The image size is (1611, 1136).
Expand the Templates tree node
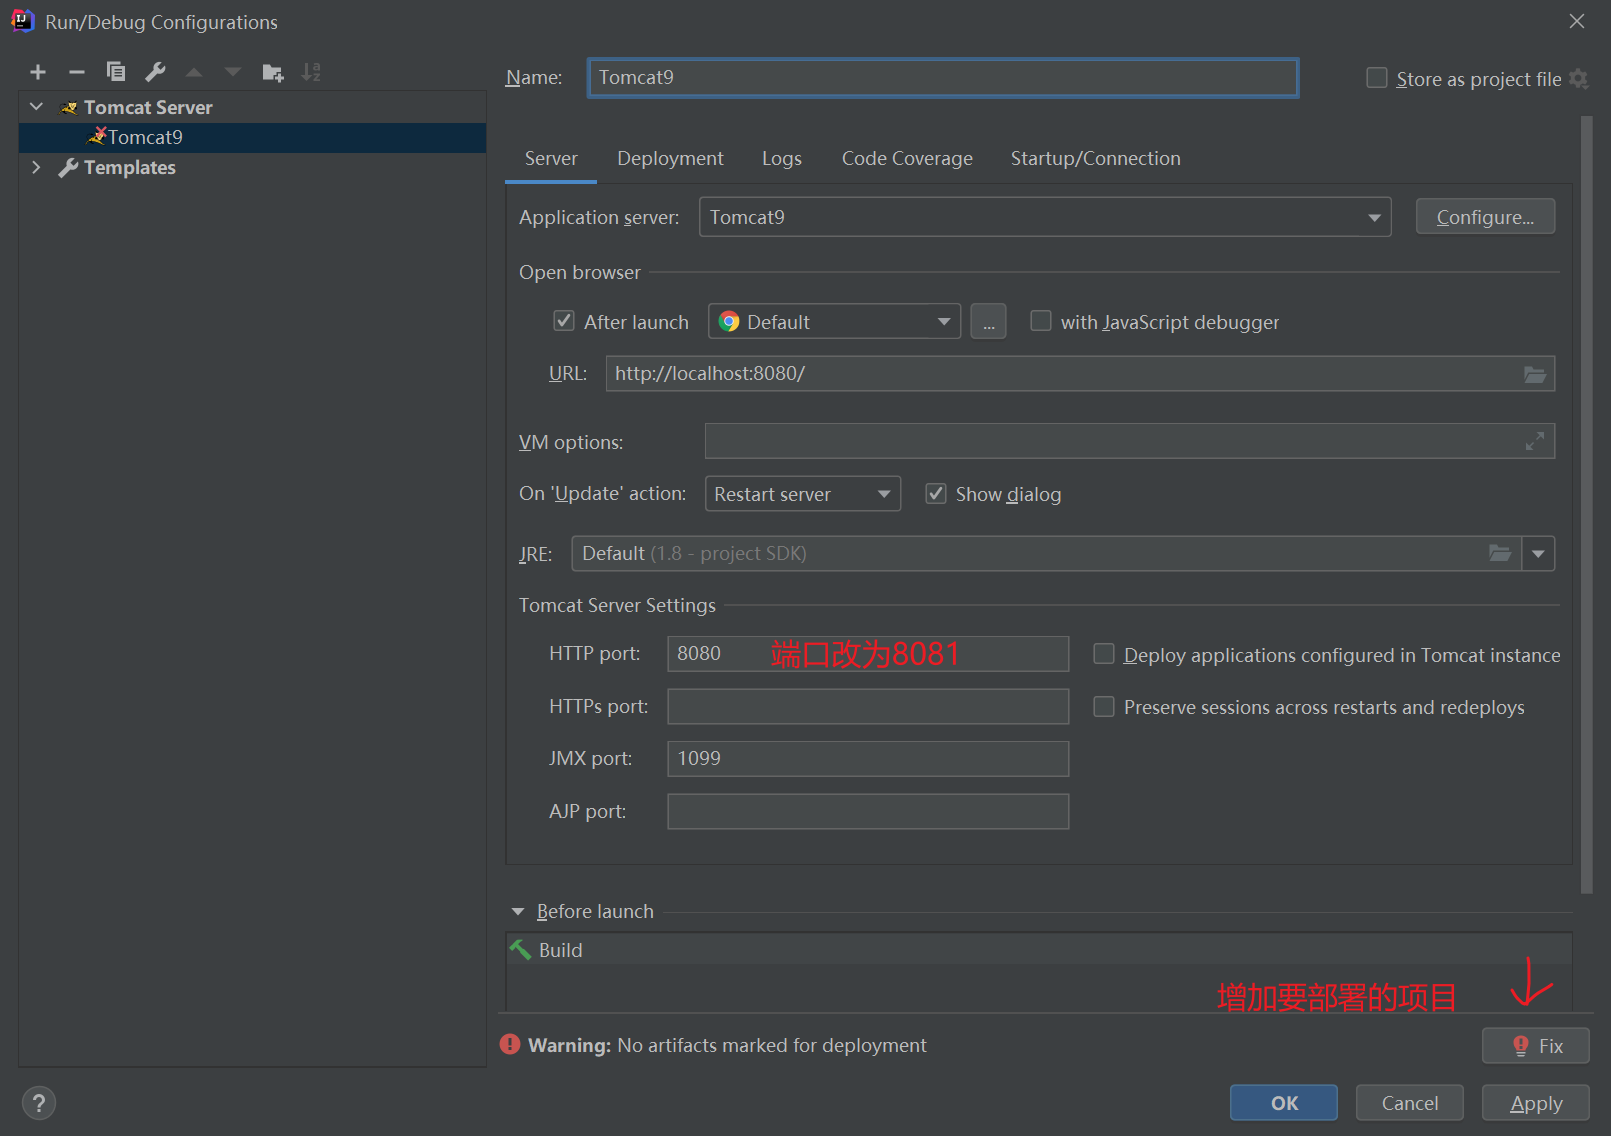tap(37, 167)
